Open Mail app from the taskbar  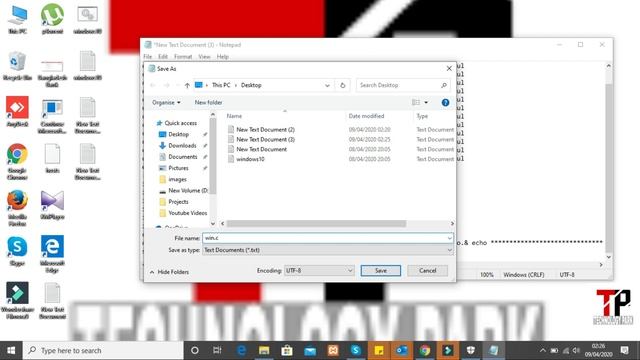310,350
